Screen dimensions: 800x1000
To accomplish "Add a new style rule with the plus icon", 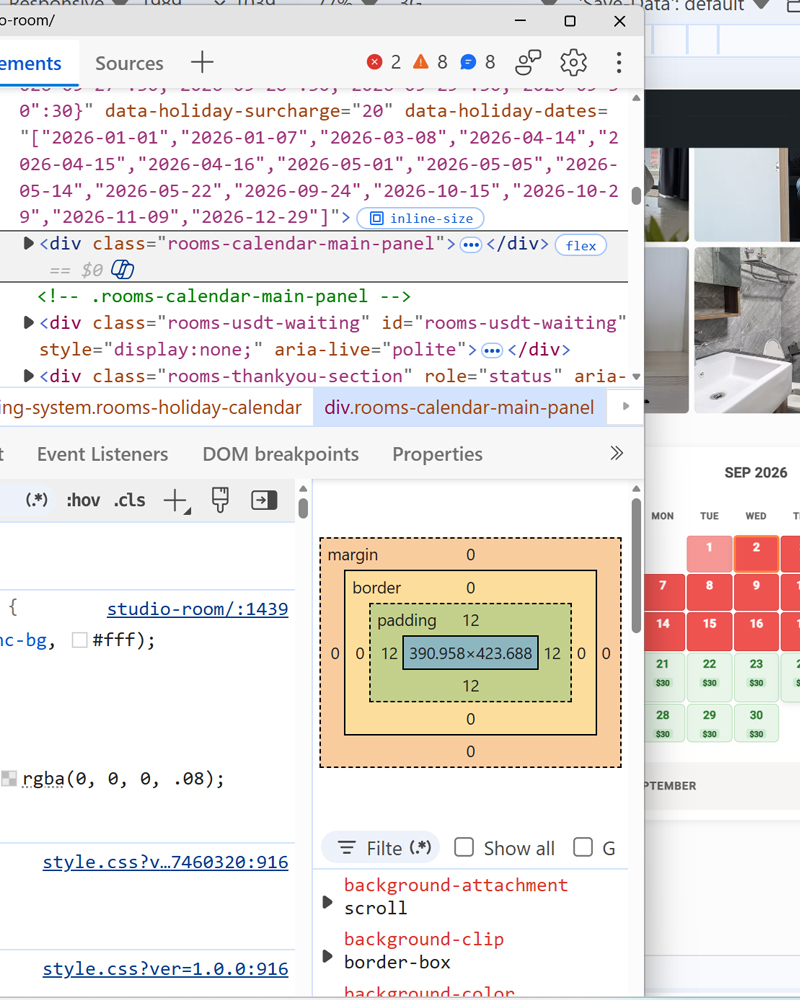I will [x=175, y=501].
